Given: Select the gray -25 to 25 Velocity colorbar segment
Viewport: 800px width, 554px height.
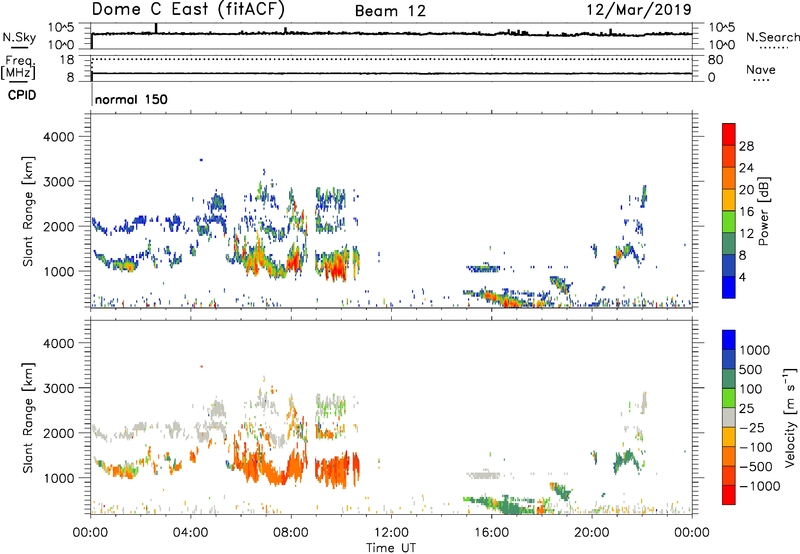Looking at the screenshot, I should point(729,418).
